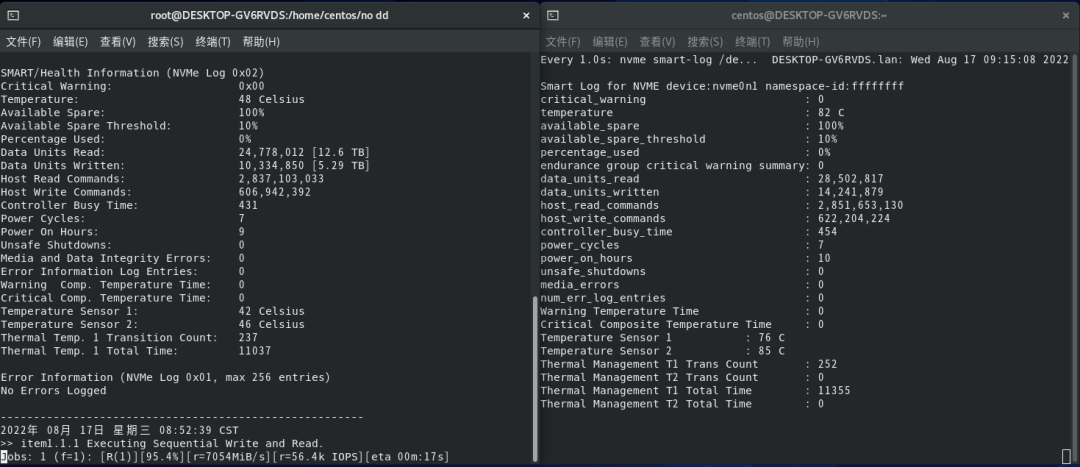
Task: Open 文件(F) menu in right terminal
Action: [x=563, y=42]
